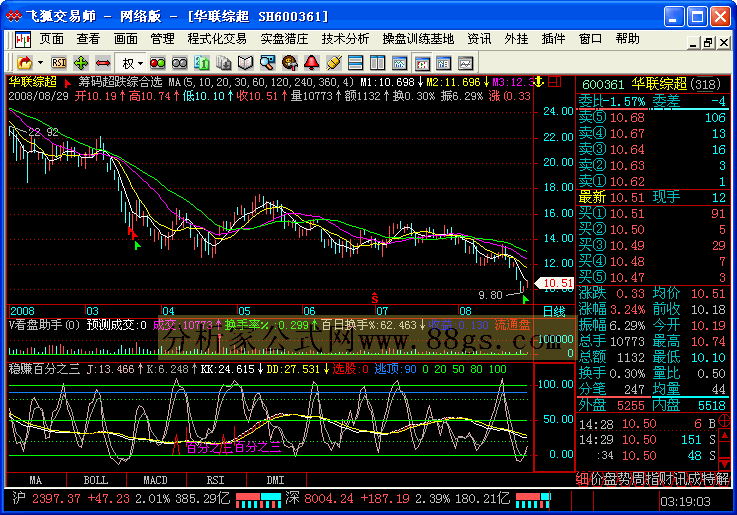This screenshot has height=515, width=737.
Task: Click the red flag marker on the March candles
Action: (132, 232)
